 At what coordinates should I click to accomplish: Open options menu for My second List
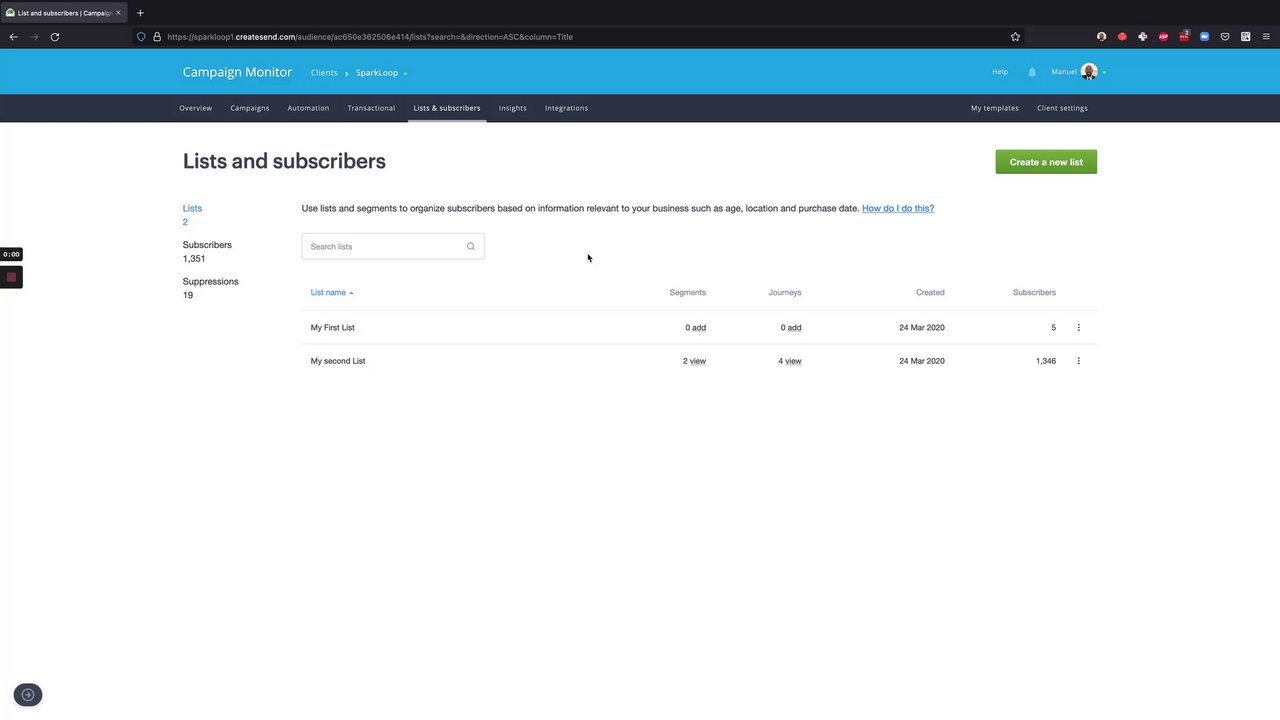coord(1078,361)
